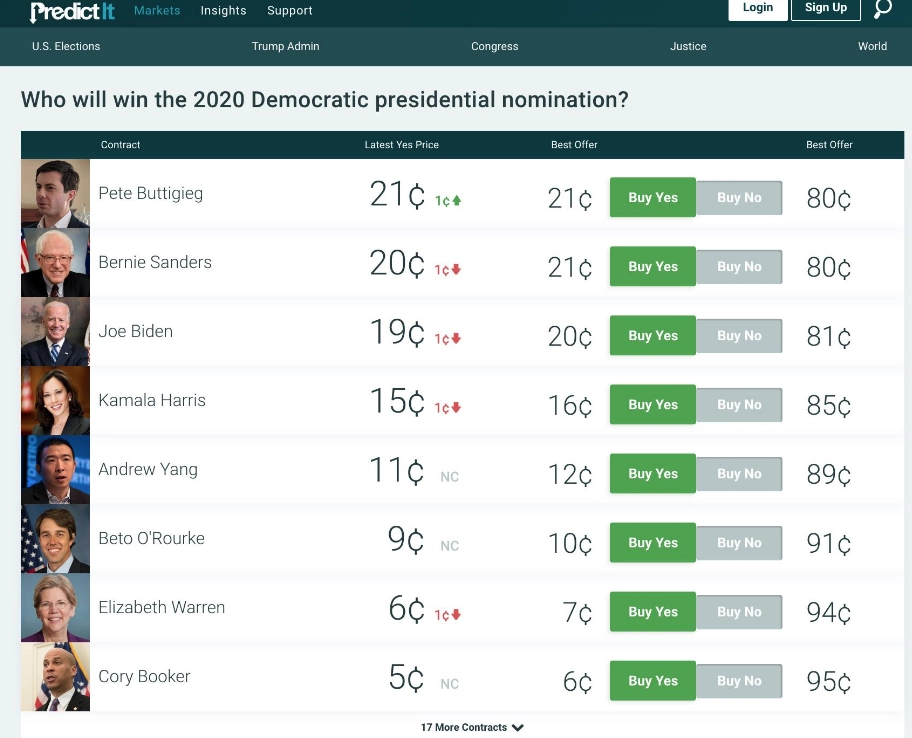The height and width of the screenshot is (738, 912).
Task: Open the Joe Biden contract photo
Action: click(55, 331)
